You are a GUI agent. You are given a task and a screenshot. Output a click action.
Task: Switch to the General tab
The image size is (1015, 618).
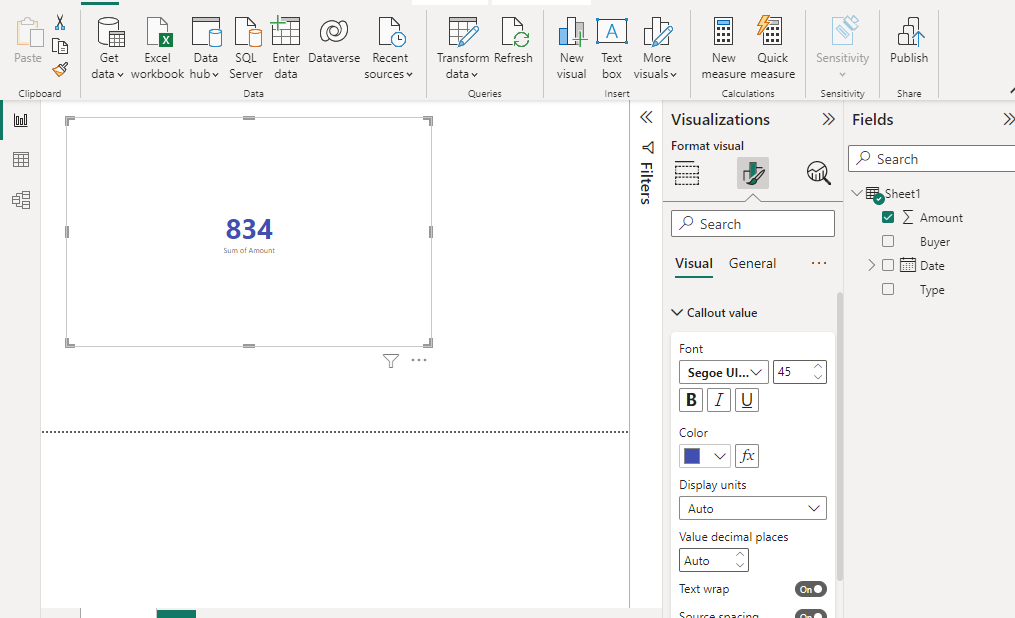(752, 263)
